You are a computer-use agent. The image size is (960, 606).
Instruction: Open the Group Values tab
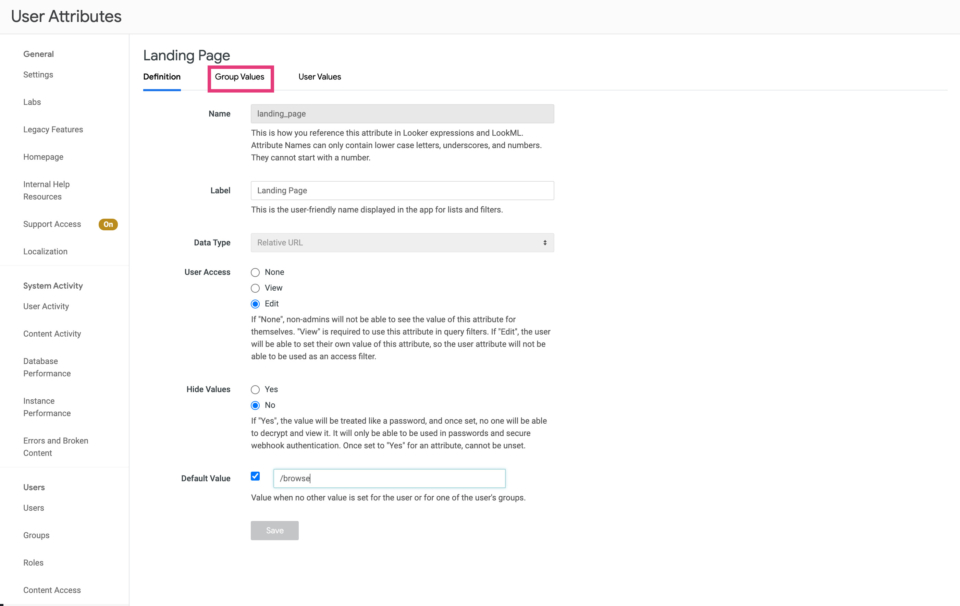pyautogui.click(x=239, y=77)
